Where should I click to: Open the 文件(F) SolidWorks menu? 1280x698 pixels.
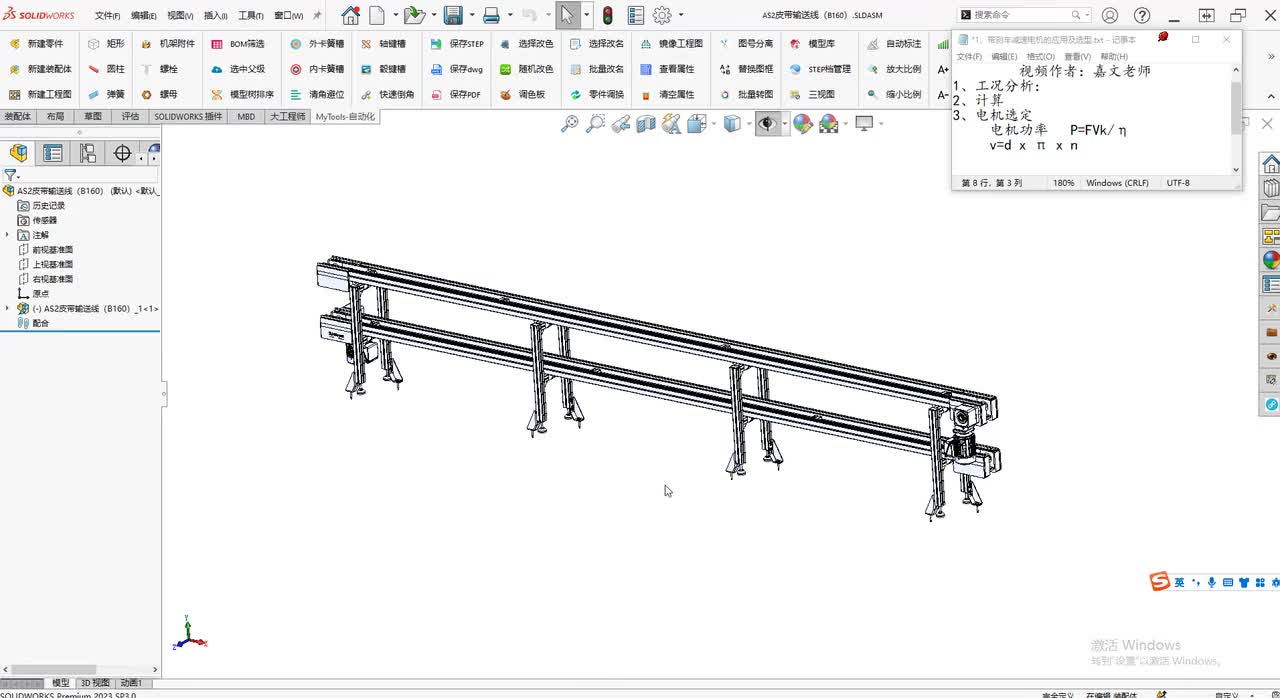click(107, 16)
